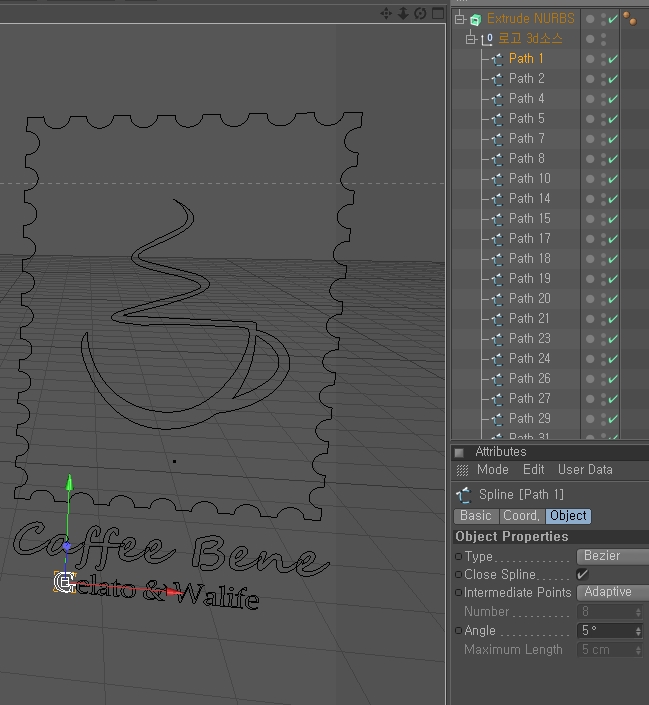
Task: Select the Object tab
Action: point(568,516)
